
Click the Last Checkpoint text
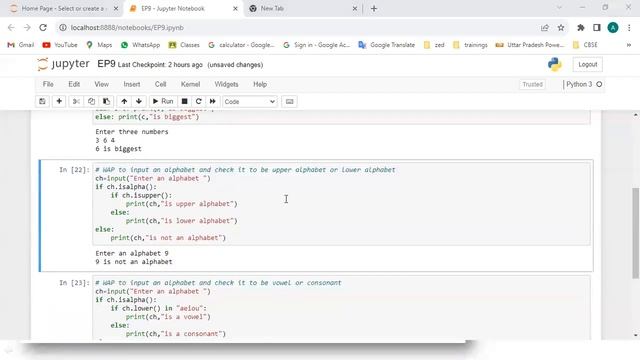pos(160,65)
